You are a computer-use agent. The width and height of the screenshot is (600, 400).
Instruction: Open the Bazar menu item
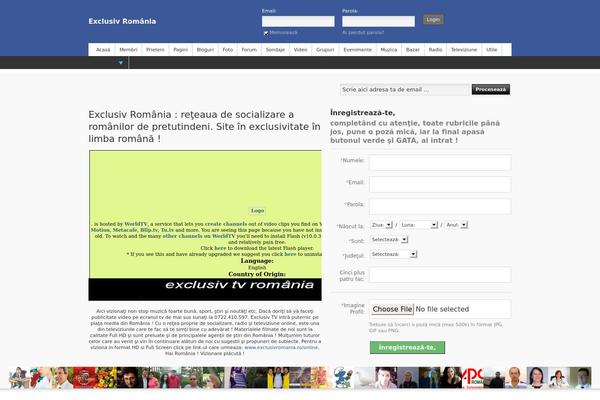(x=412, y=50)
